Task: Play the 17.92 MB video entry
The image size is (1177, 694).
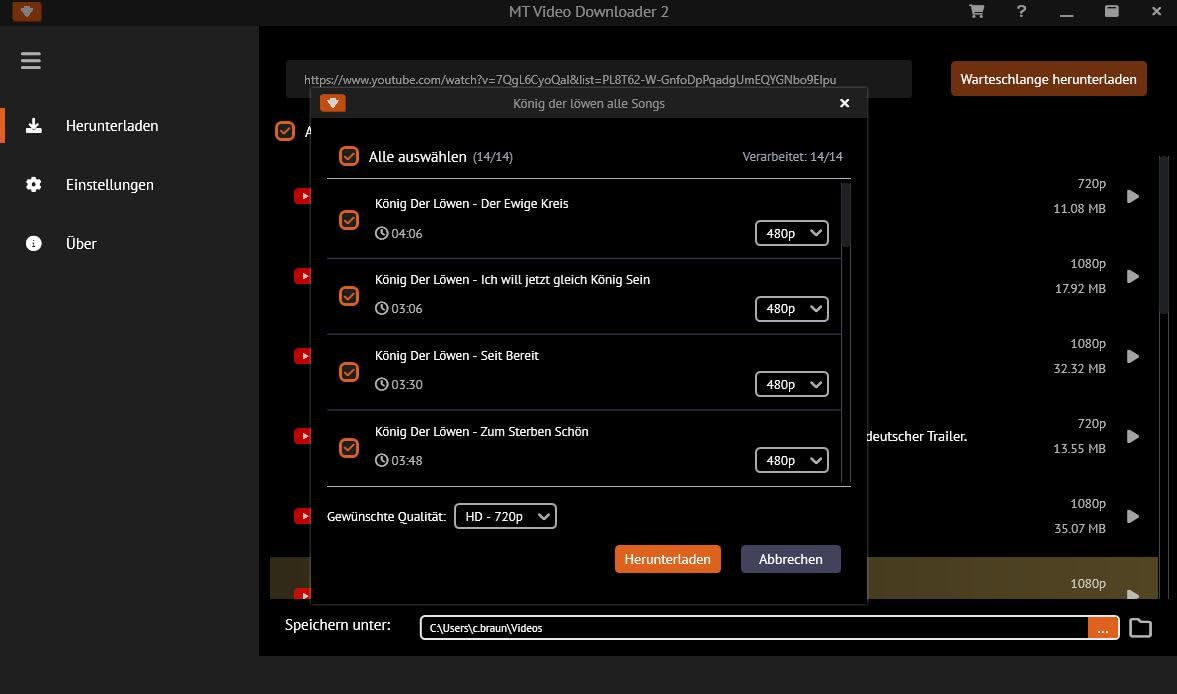Action: (x=1133, y=277)
